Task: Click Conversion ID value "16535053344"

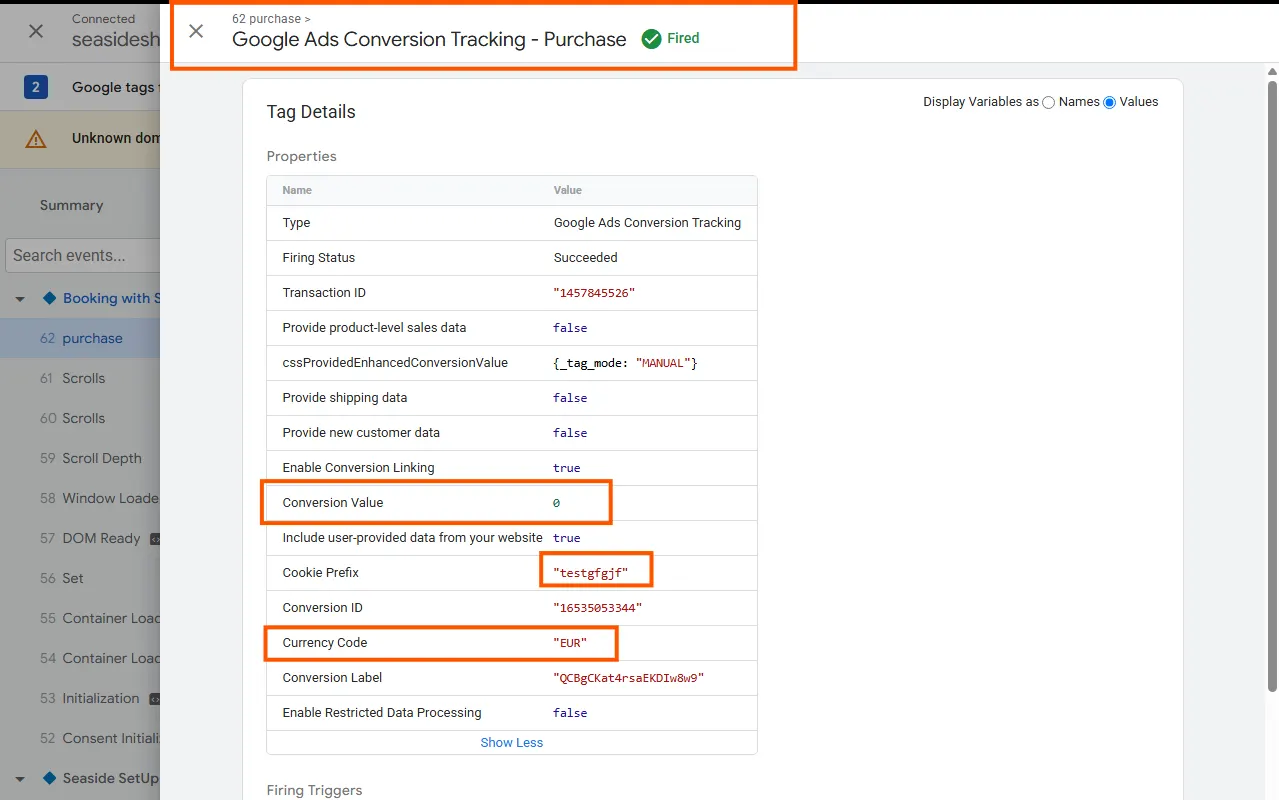Action: pos(597,608)
